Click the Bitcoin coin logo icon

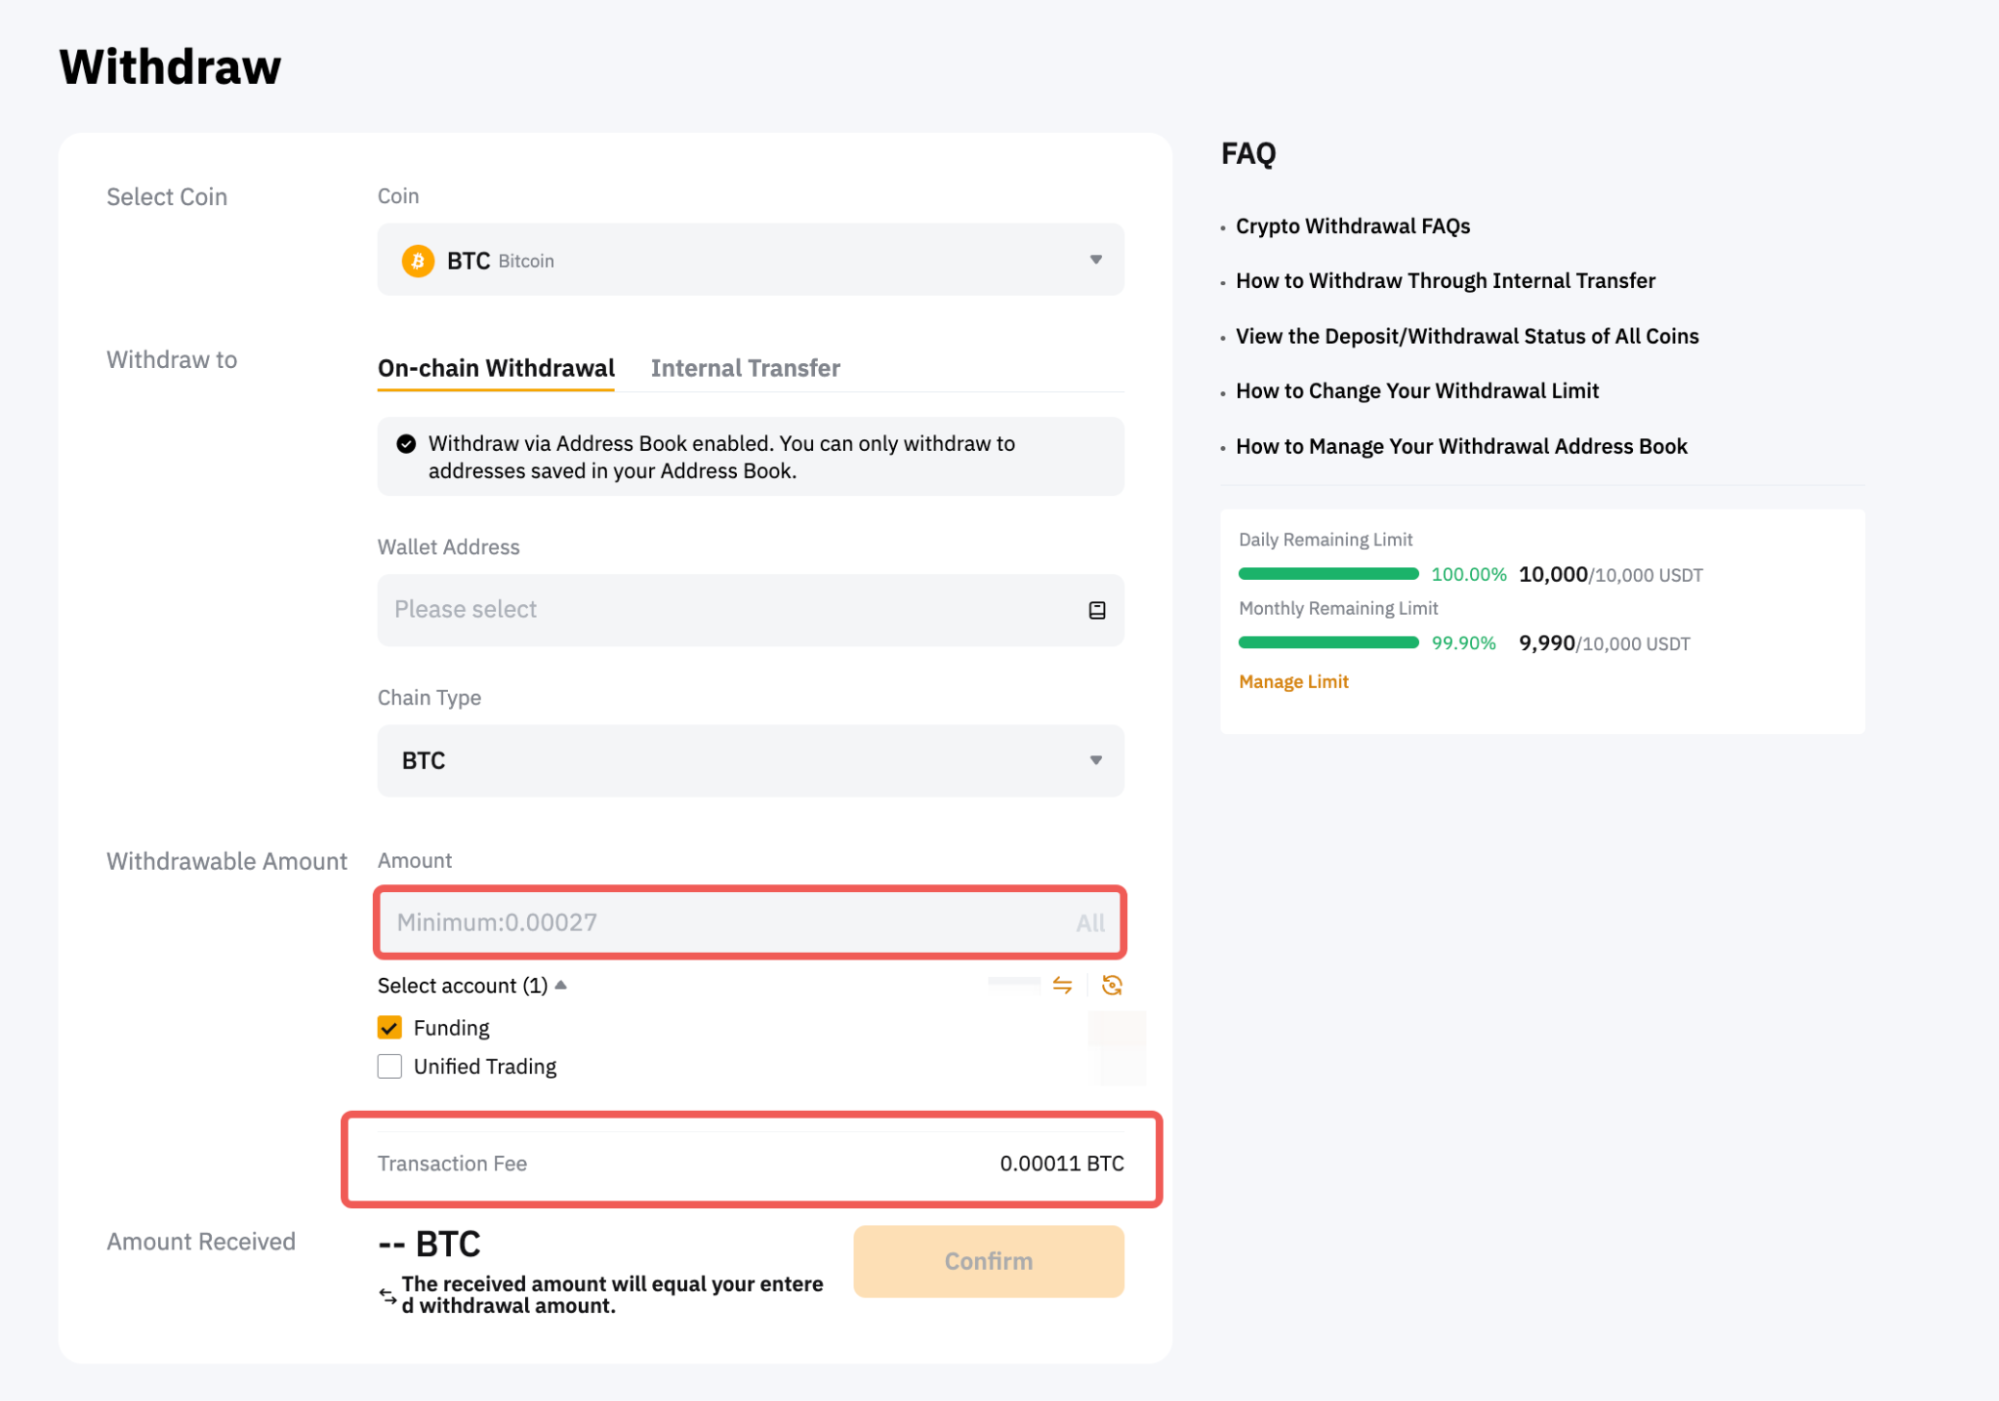click(417, 261)
